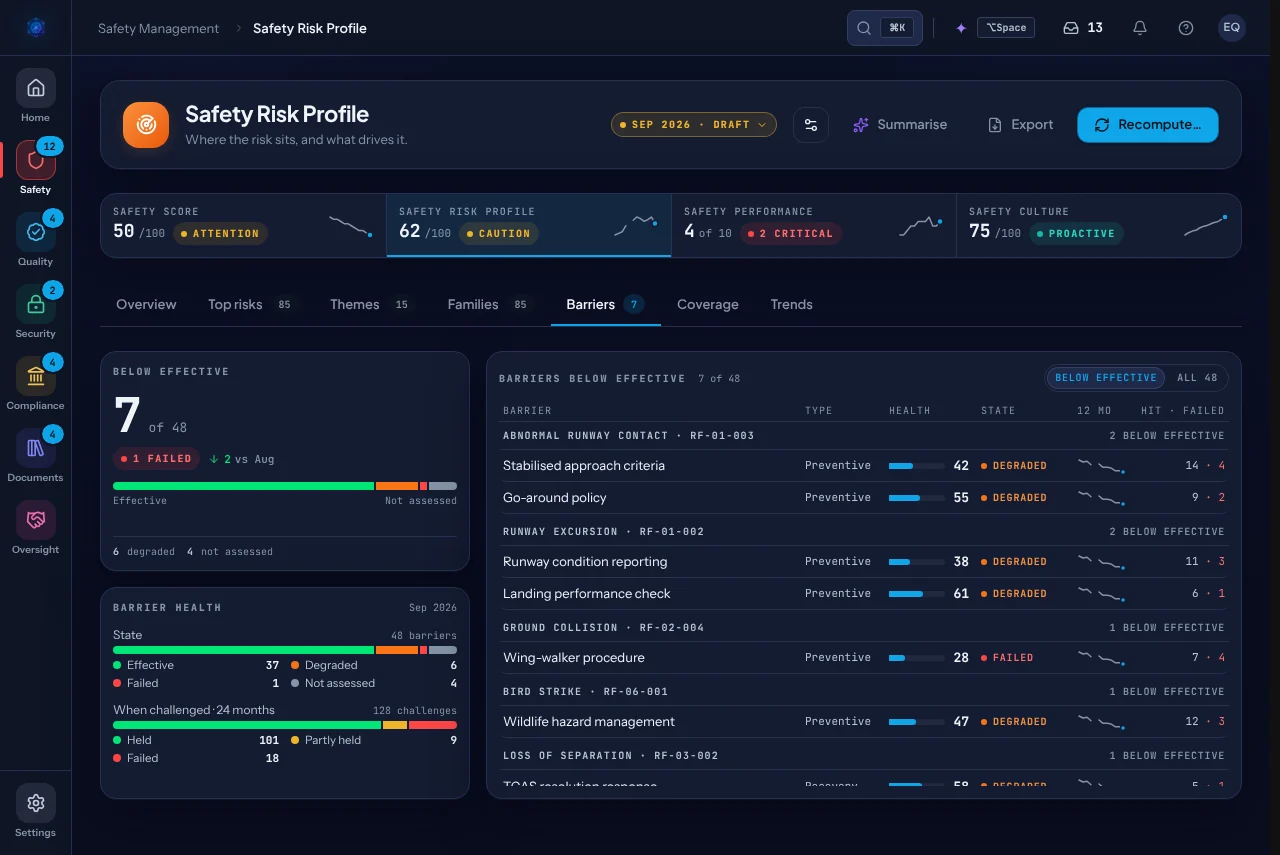Image resolution: width=1280 pixels, height=855 pixels.
Task: Go to Safety Management breadcrumb
Action: (x=158, y=28)
